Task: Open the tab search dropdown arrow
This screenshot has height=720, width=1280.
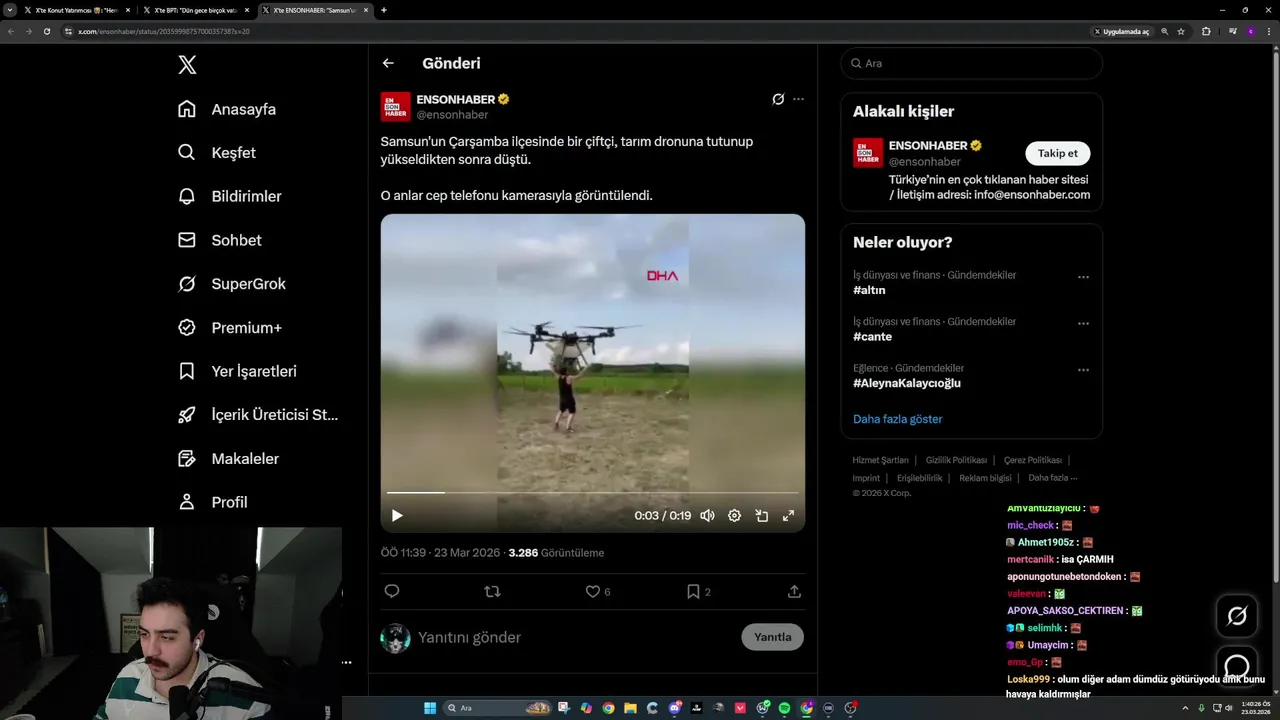Action: point(10,10)
